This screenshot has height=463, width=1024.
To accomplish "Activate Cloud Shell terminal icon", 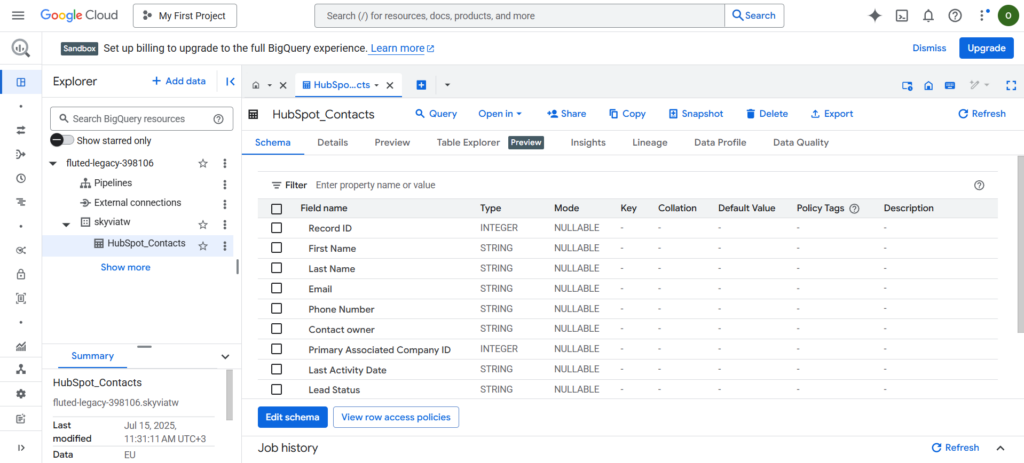I will (902, 16).
